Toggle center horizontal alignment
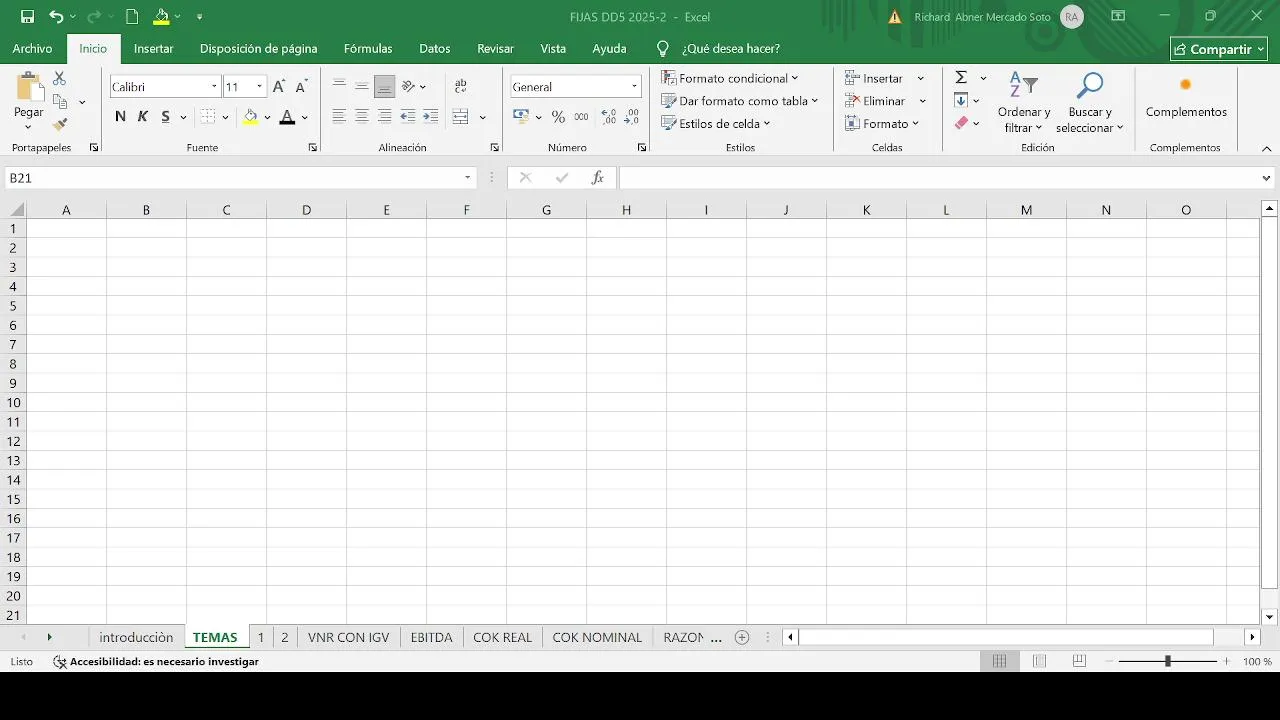Image resolution: width=1280 pixels, height=720 pixels. pos(362,117)
